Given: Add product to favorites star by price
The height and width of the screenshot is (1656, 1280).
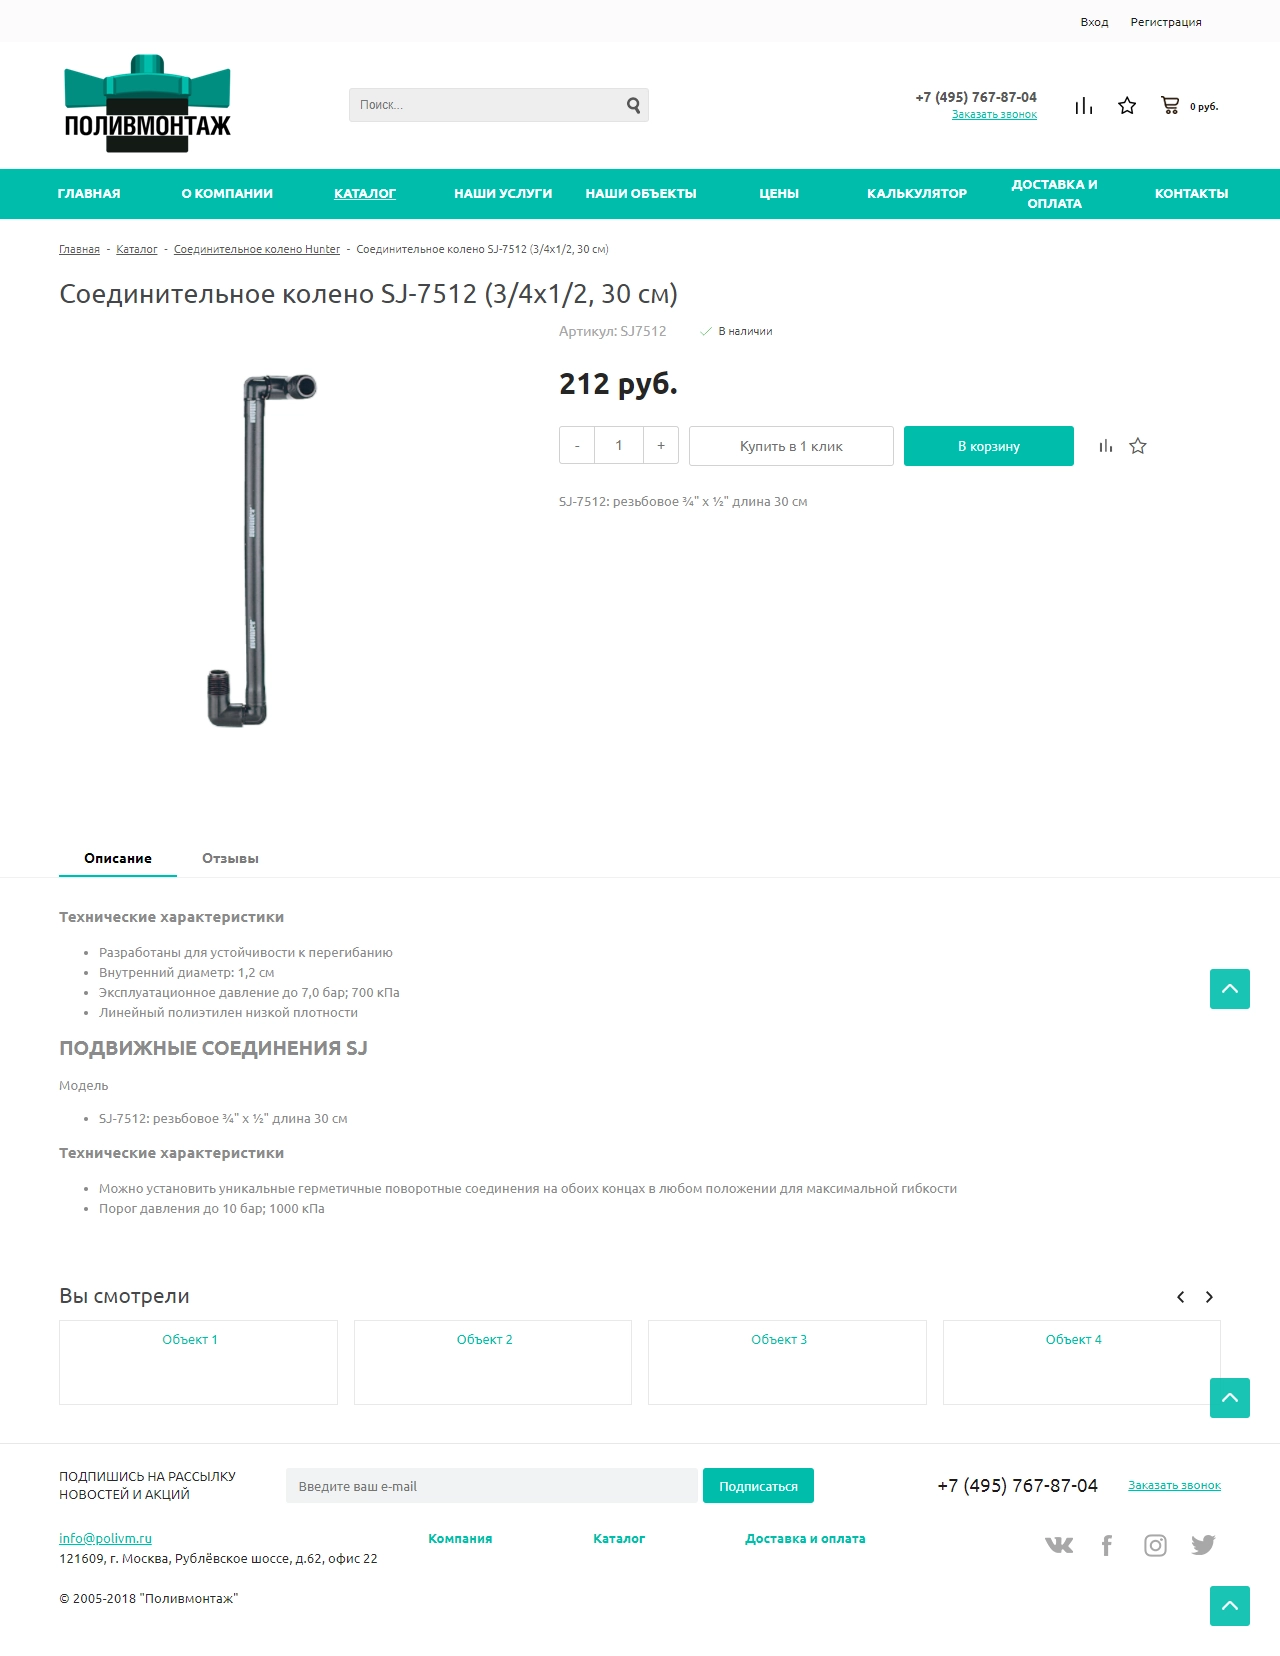Looking at the screenshot, I should click(x=1138, y=446).
